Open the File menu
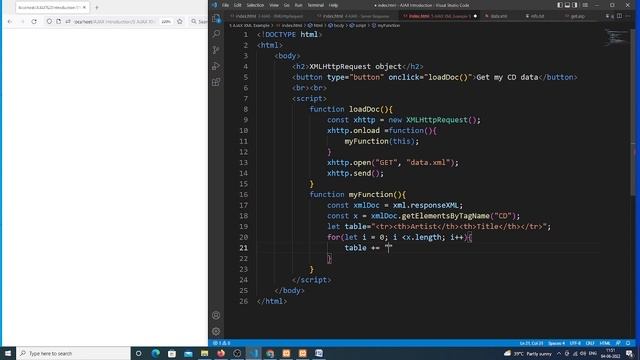 [x=225, y=5]
